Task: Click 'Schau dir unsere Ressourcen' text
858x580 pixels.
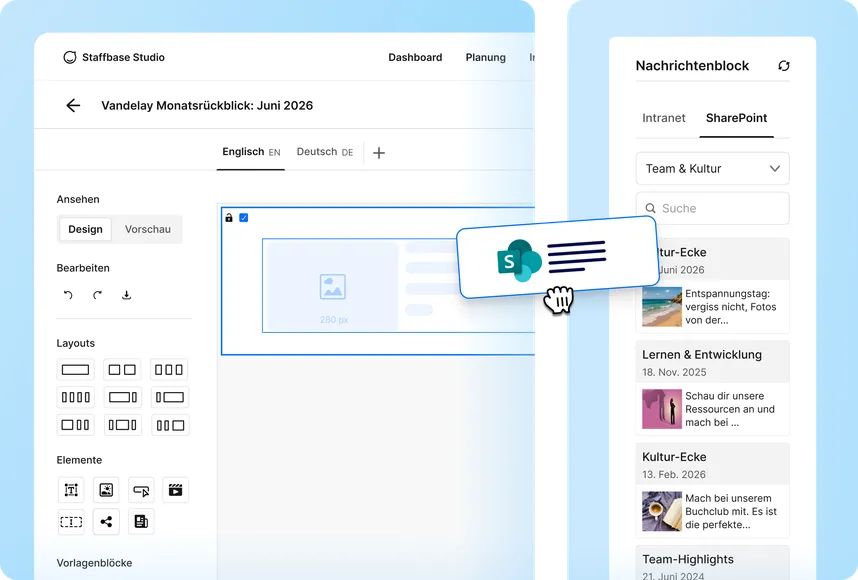Action: pyautogui.click(x=729, y=409)
